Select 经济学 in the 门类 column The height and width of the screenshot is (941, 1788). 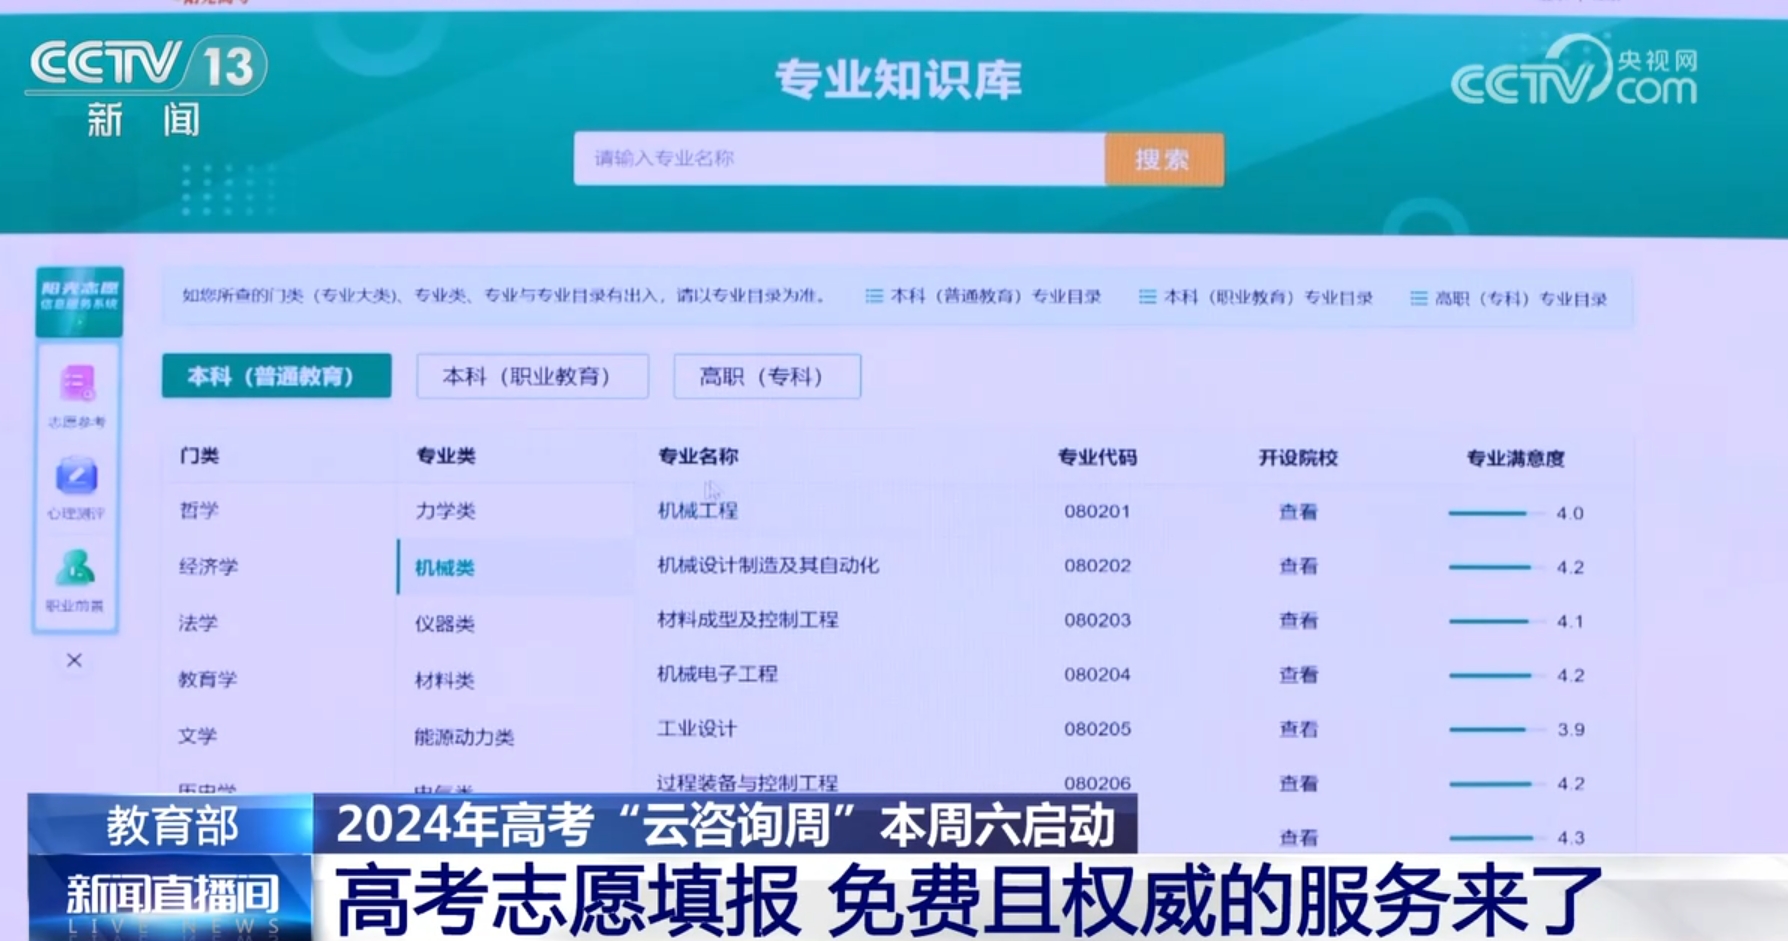click(208, 567)
